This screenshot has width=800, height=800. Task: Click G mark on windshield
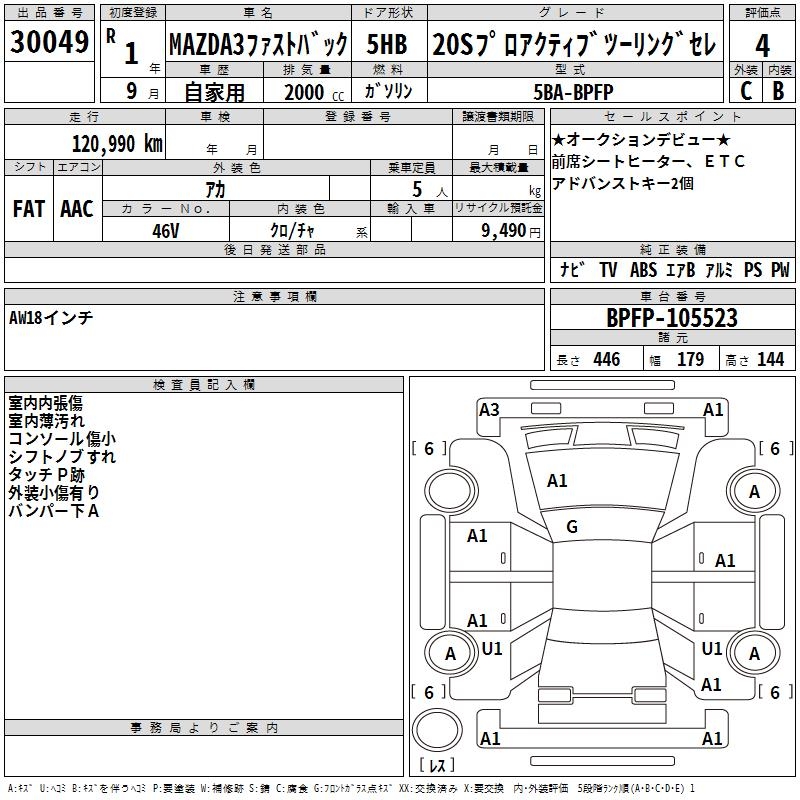(x=572, y=527)
